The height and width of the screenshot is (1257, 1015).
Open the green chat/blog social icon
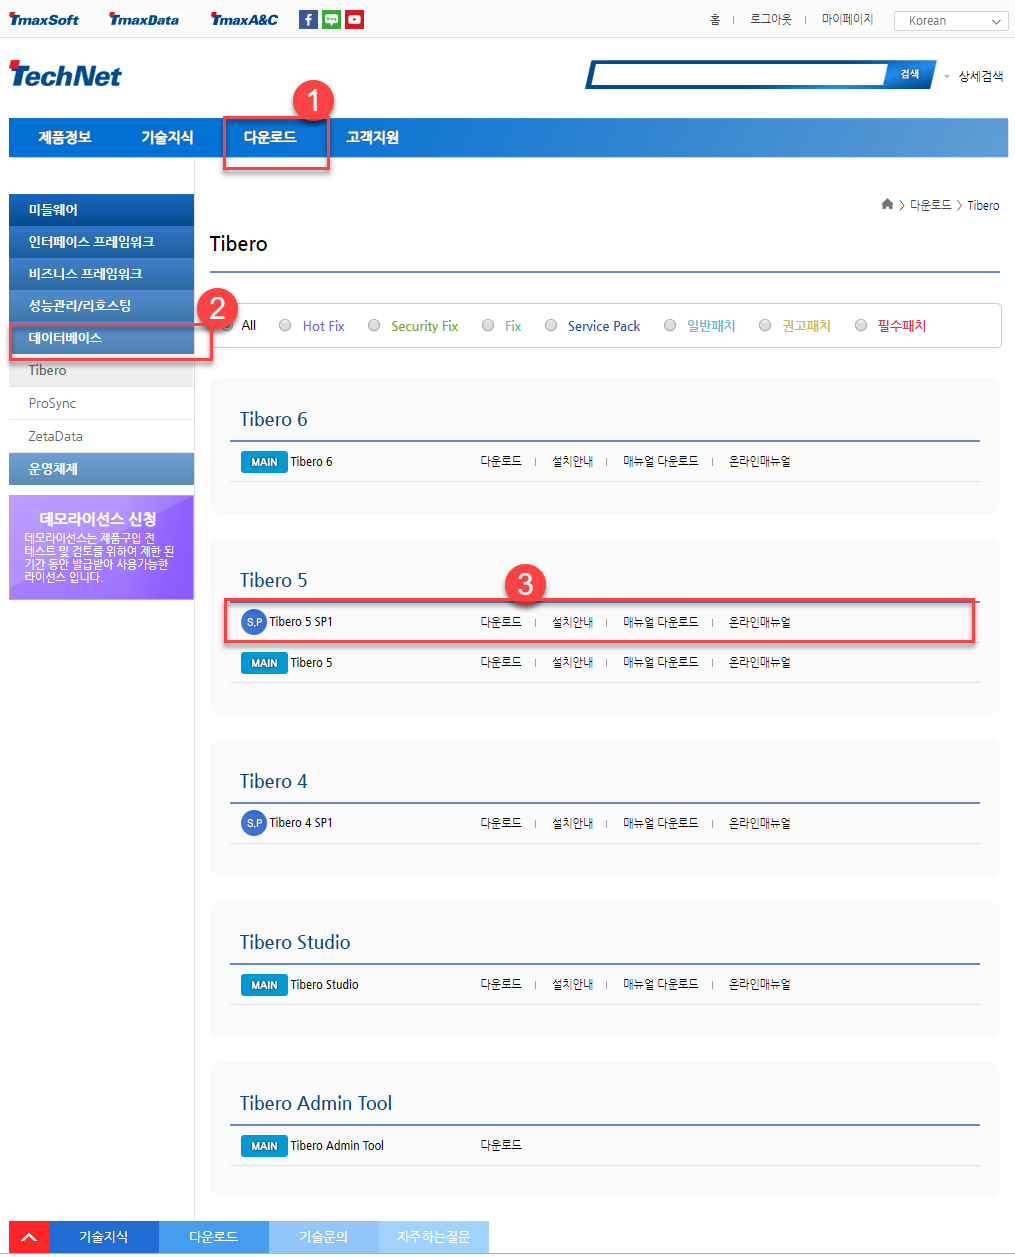click(x=331, y=19)
